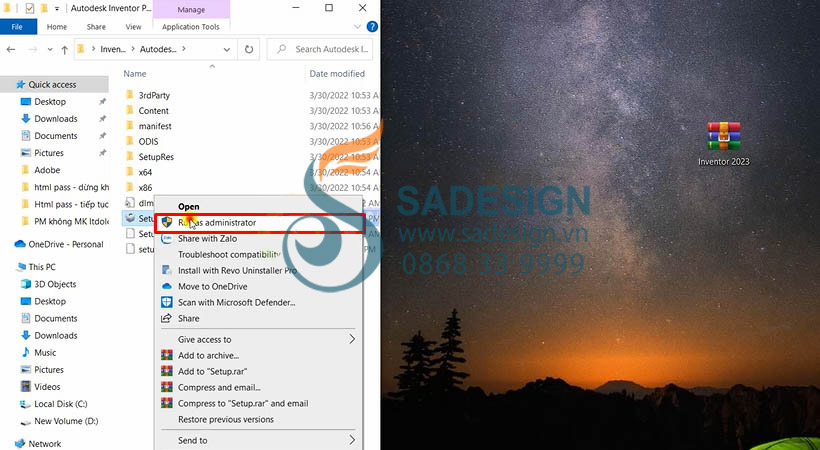Select the Content folder
This screenshot has width=820, height=450.
click(x=153, y=111)
